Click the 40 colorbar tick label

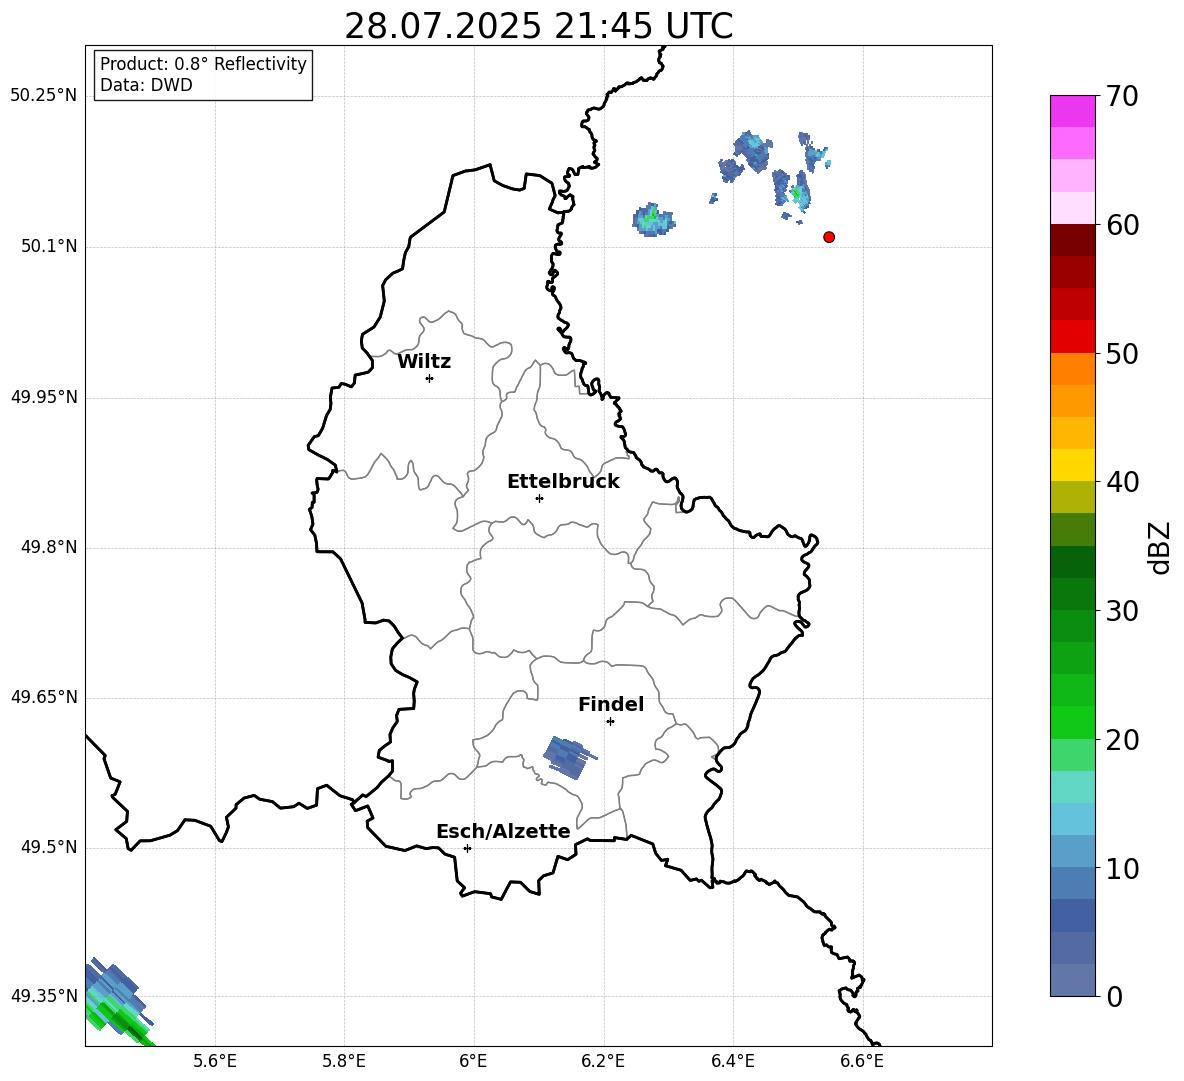(1122, 482)
